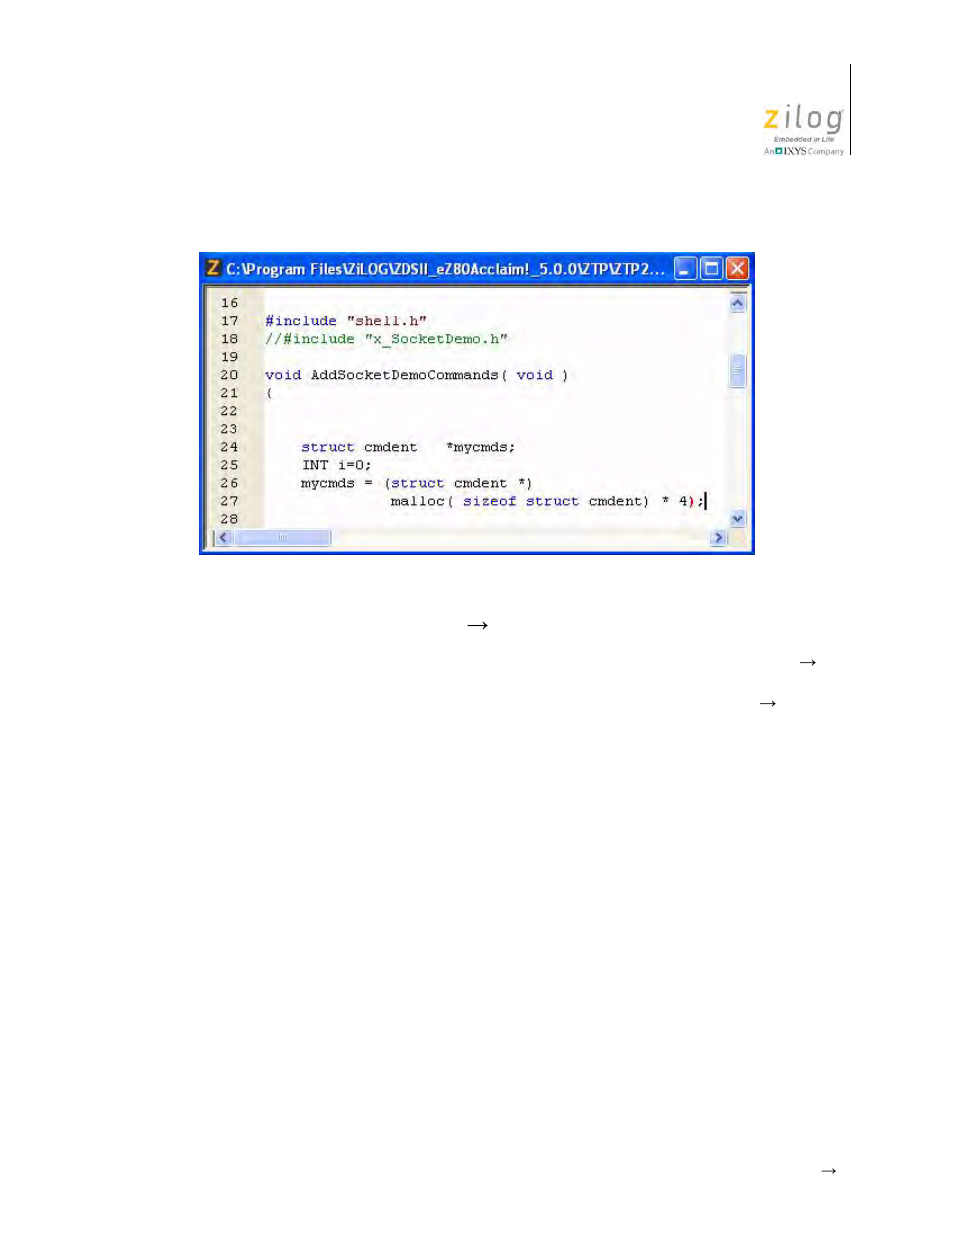Click line number 24 in gutter
Image resolution: width=954 pixels, height=1235 pixels.
tap(229, 447)
